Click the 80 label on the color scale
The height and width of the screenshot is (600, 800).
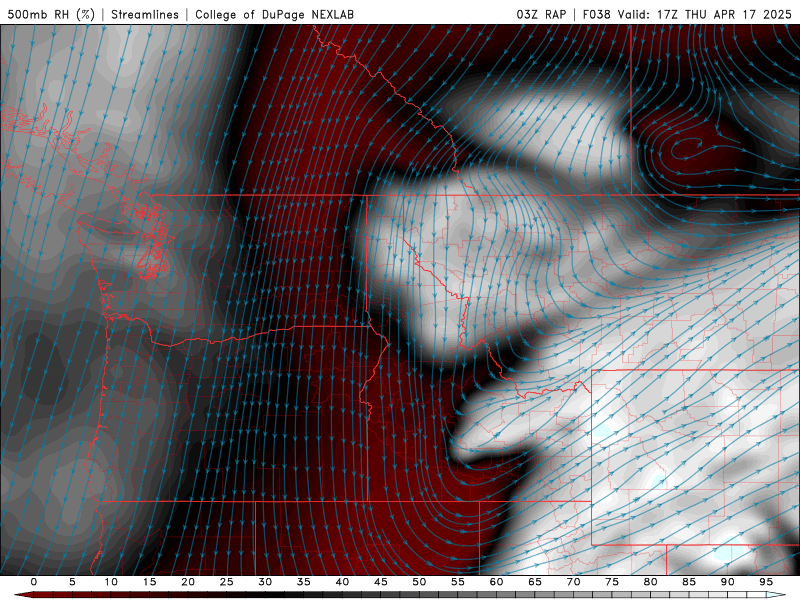coord(651,582)
